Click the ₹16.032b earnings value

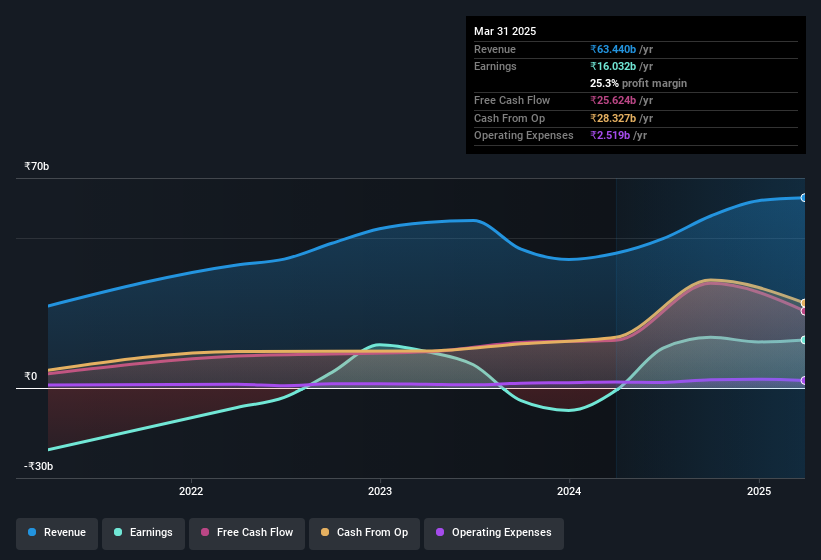point(613,66)
